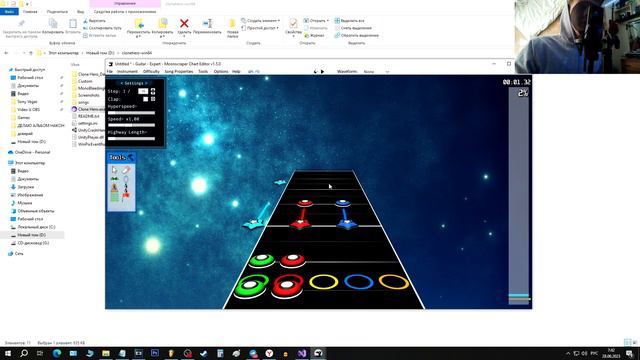This screenshot has height=360, width=640.
Task: Select the blue starpower tool in Tools panel
Action: 126,179
